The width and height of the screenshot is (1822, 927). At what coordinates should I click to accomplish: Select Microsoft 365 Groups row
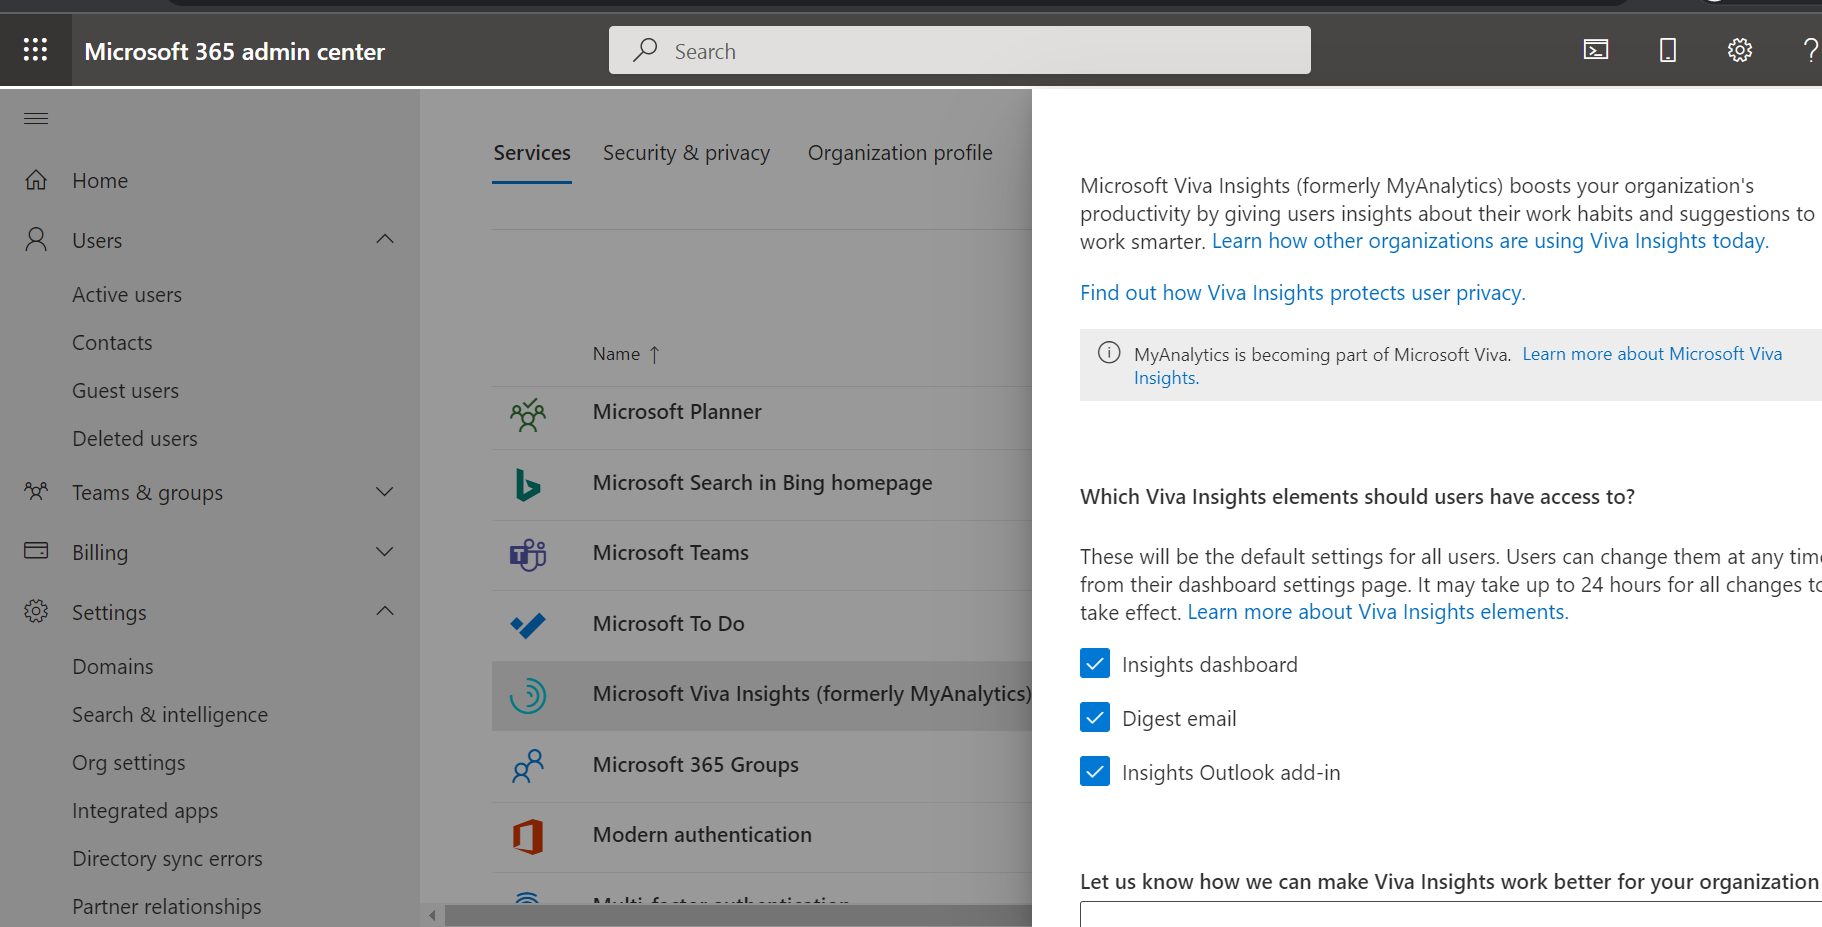tap(762, 766)
